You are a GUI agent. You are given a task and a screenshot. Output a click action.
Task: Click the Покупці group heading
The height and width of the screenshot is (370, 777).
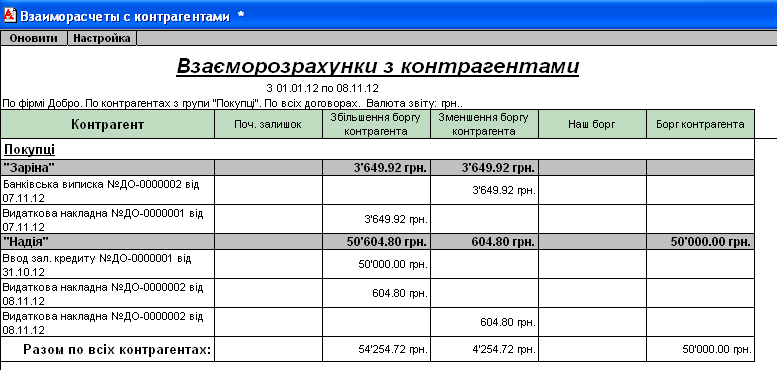(29, 150)
